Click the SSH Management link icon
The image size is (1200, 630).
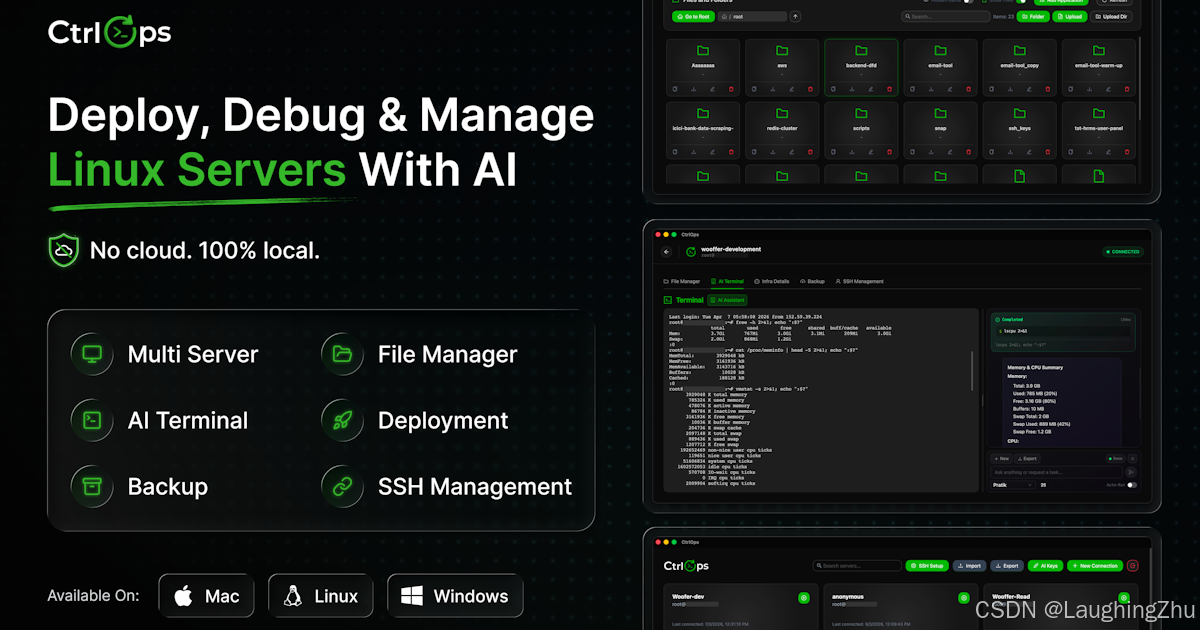(342, 486)
